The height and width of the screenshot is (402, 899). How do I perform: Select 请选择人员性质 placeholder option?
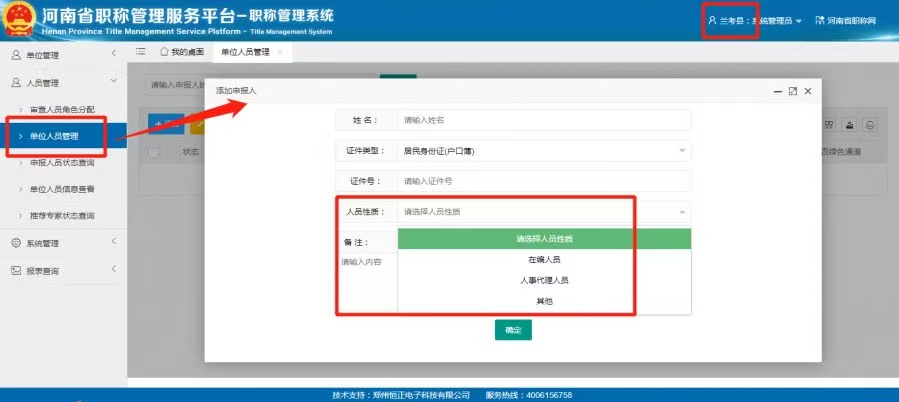[544, 239]
